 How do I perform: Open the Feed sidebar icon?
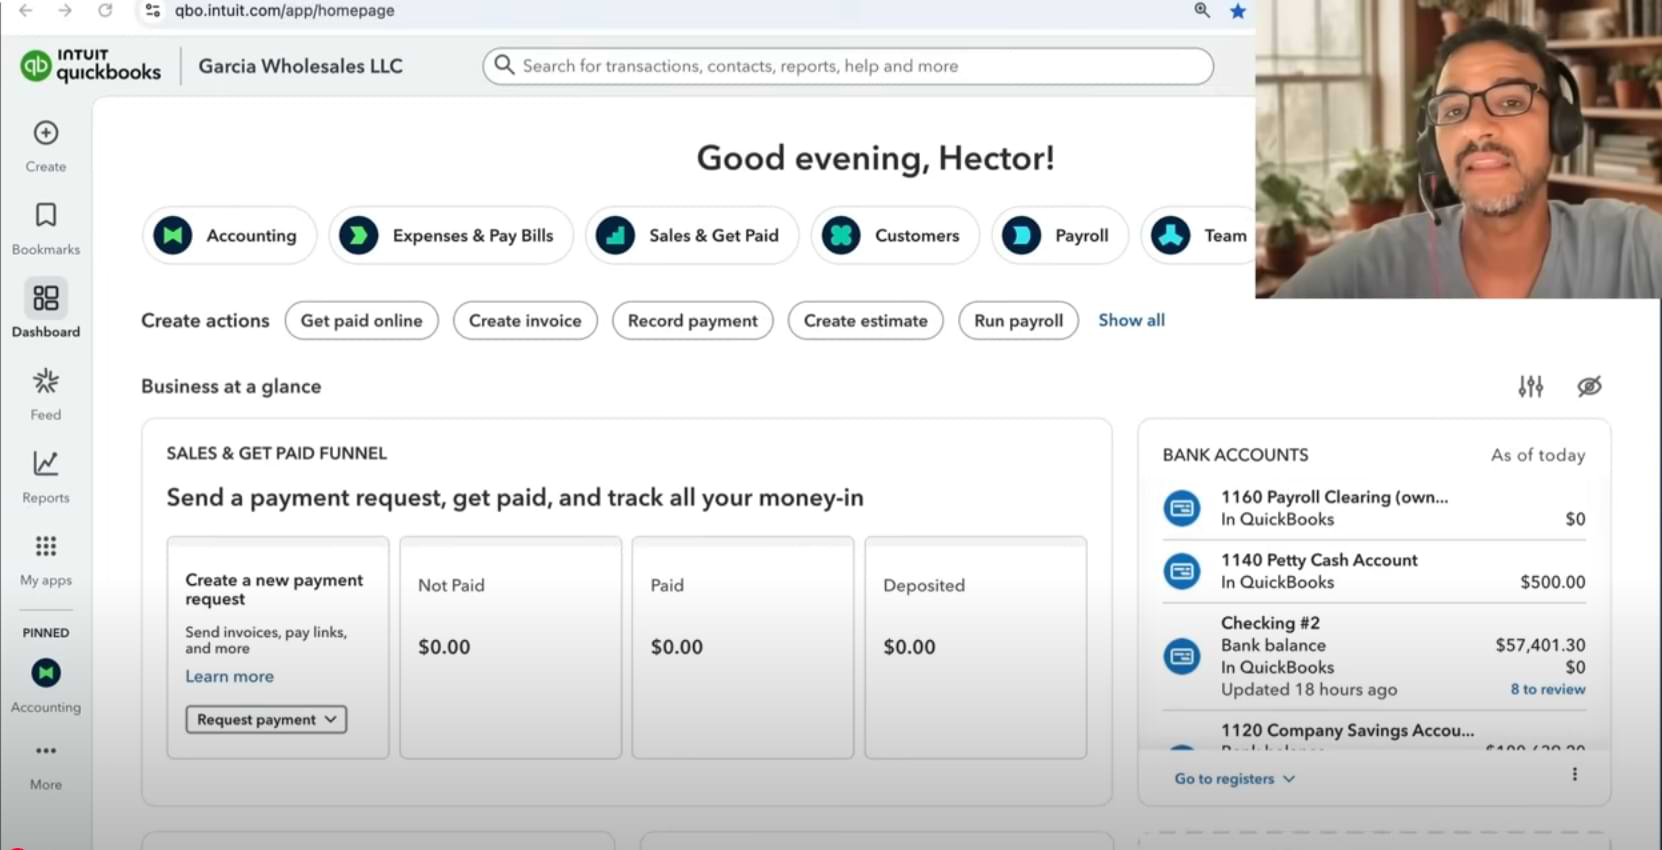click(46, 381)
